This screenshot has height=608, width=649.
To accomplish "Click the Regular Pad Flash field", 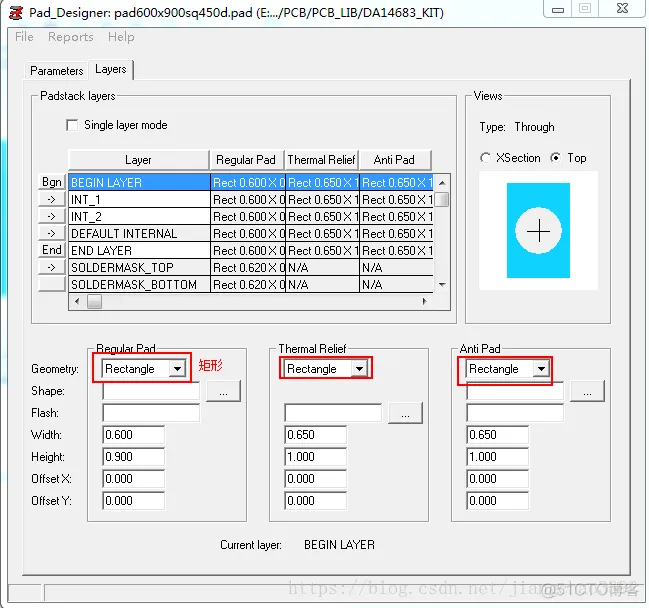I will pyautogui.click(x=151, y=413).
